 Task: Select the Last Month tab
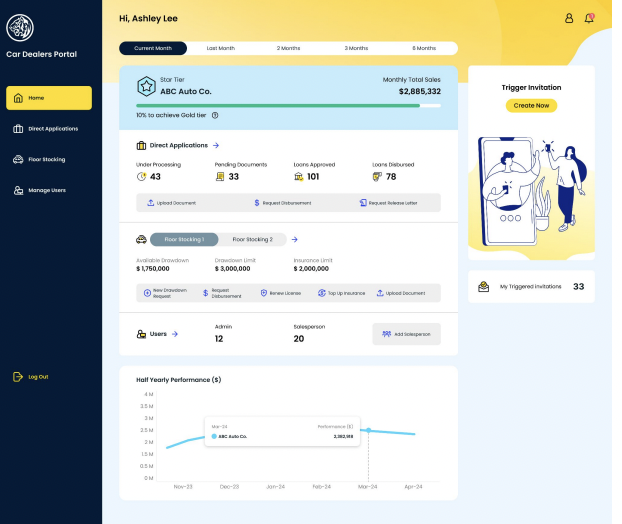[221, 48]
